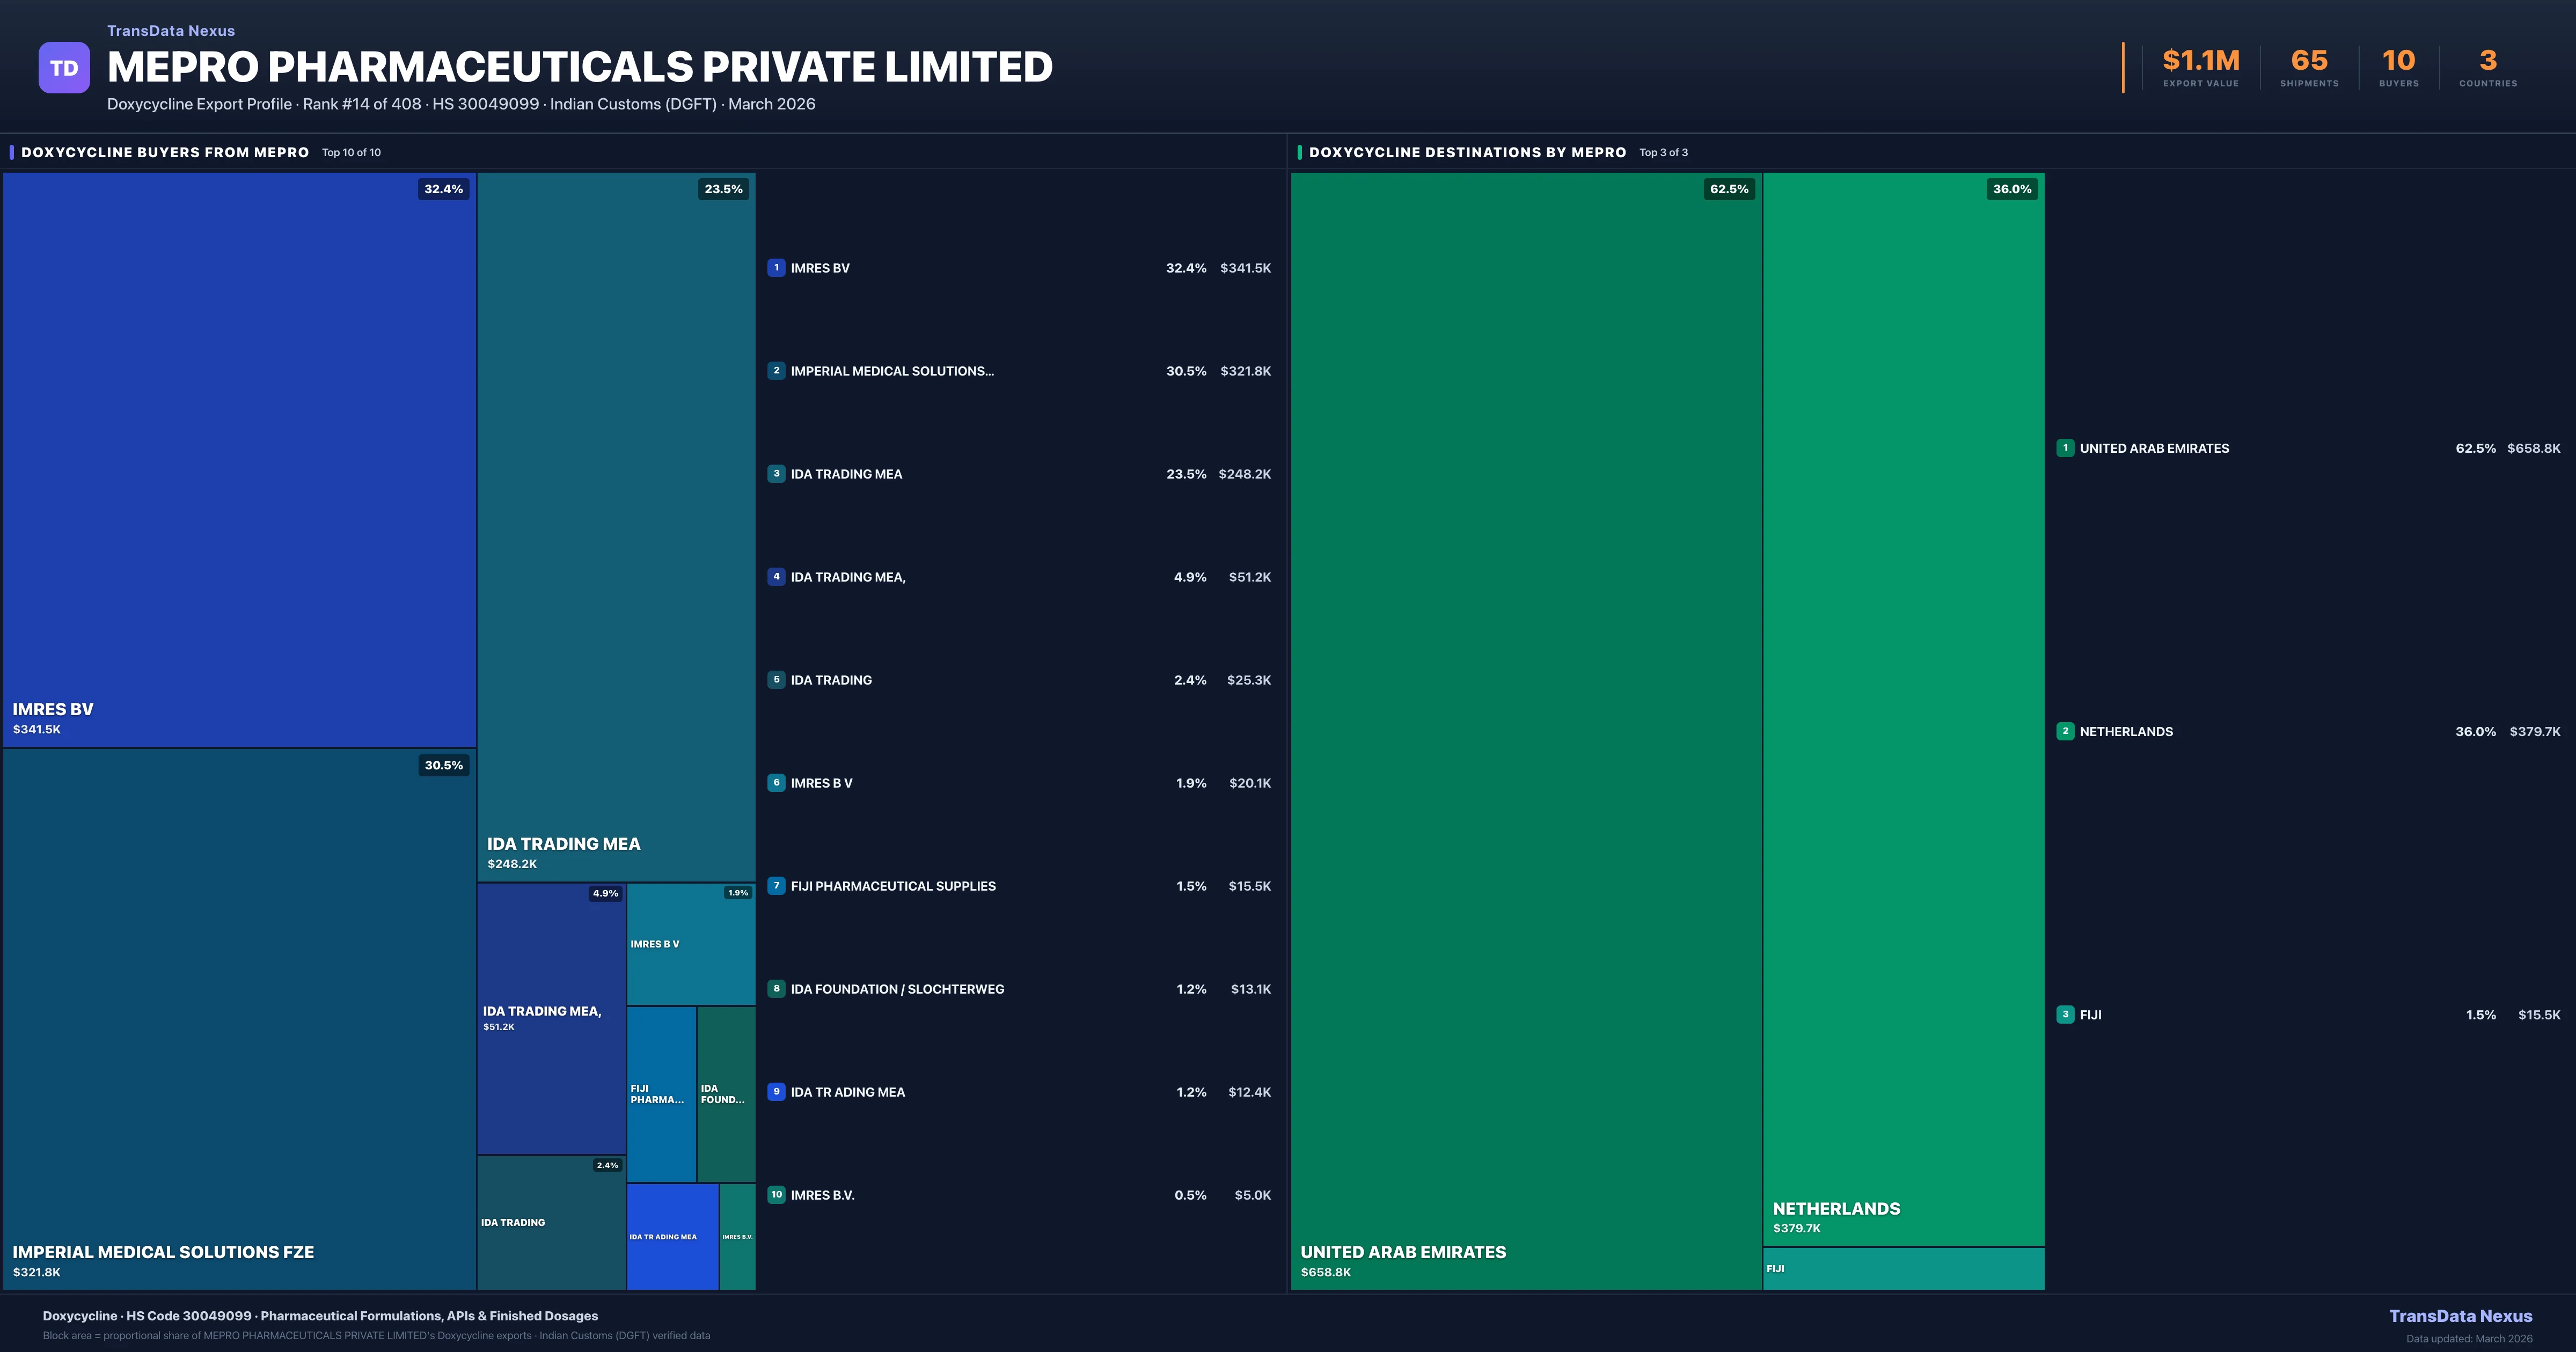Click rank badge 2 beside Imperial Medical Solutions
Viewport: 2576px width, 1352px height.
pyautogui.click(x=776, y=371)
